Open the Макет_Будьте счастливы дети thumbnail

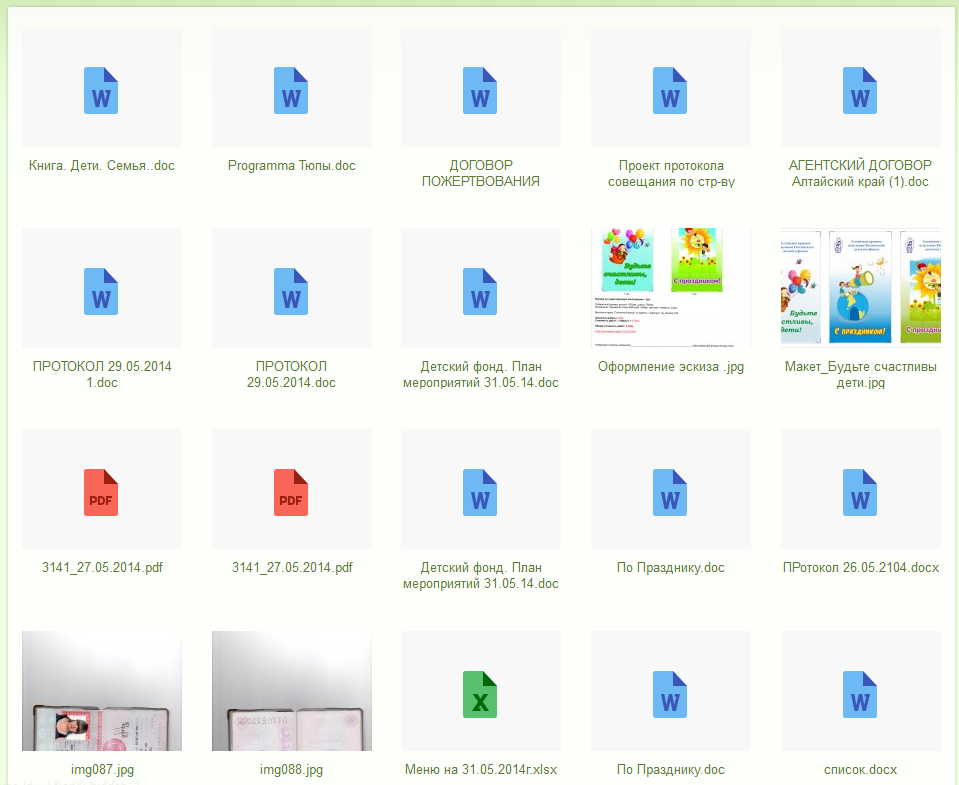[861, 288]
